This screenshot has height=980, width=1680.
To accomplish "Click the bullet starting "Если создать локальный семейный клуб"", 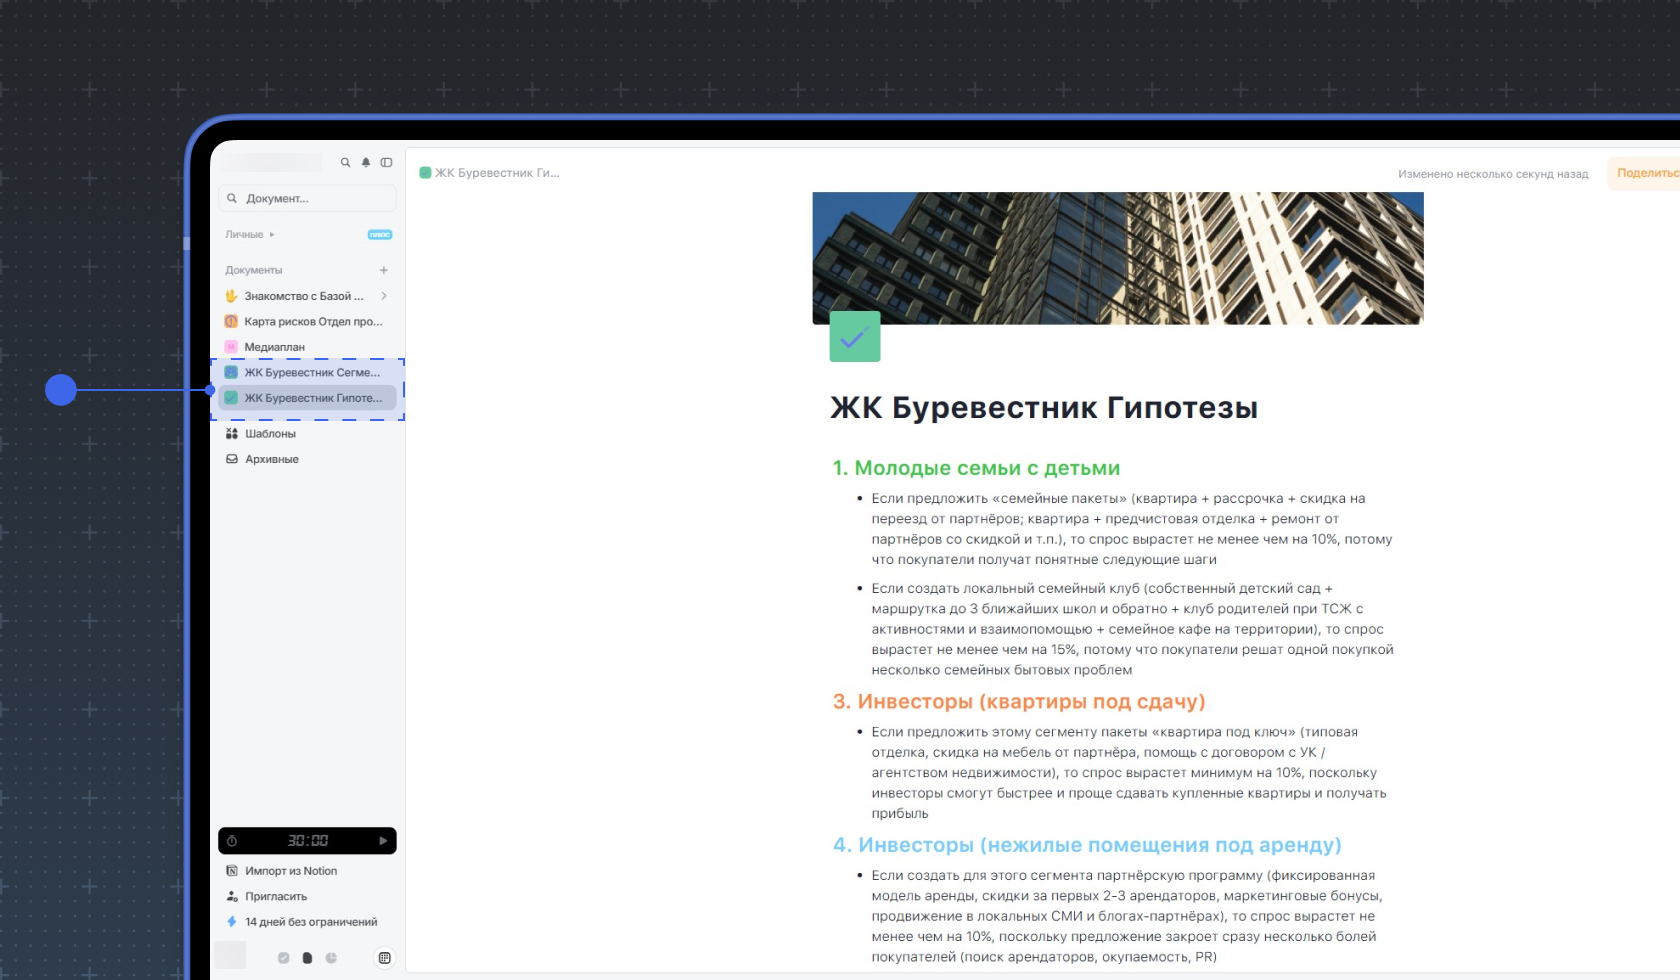I will point(1132,629).
